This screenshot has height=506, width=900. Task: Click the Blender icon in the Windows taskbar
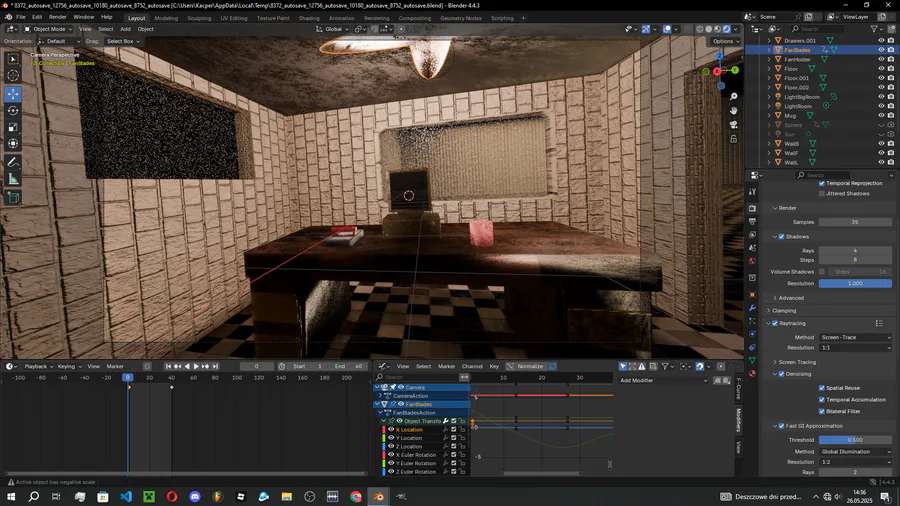click(x=379, y=497)
